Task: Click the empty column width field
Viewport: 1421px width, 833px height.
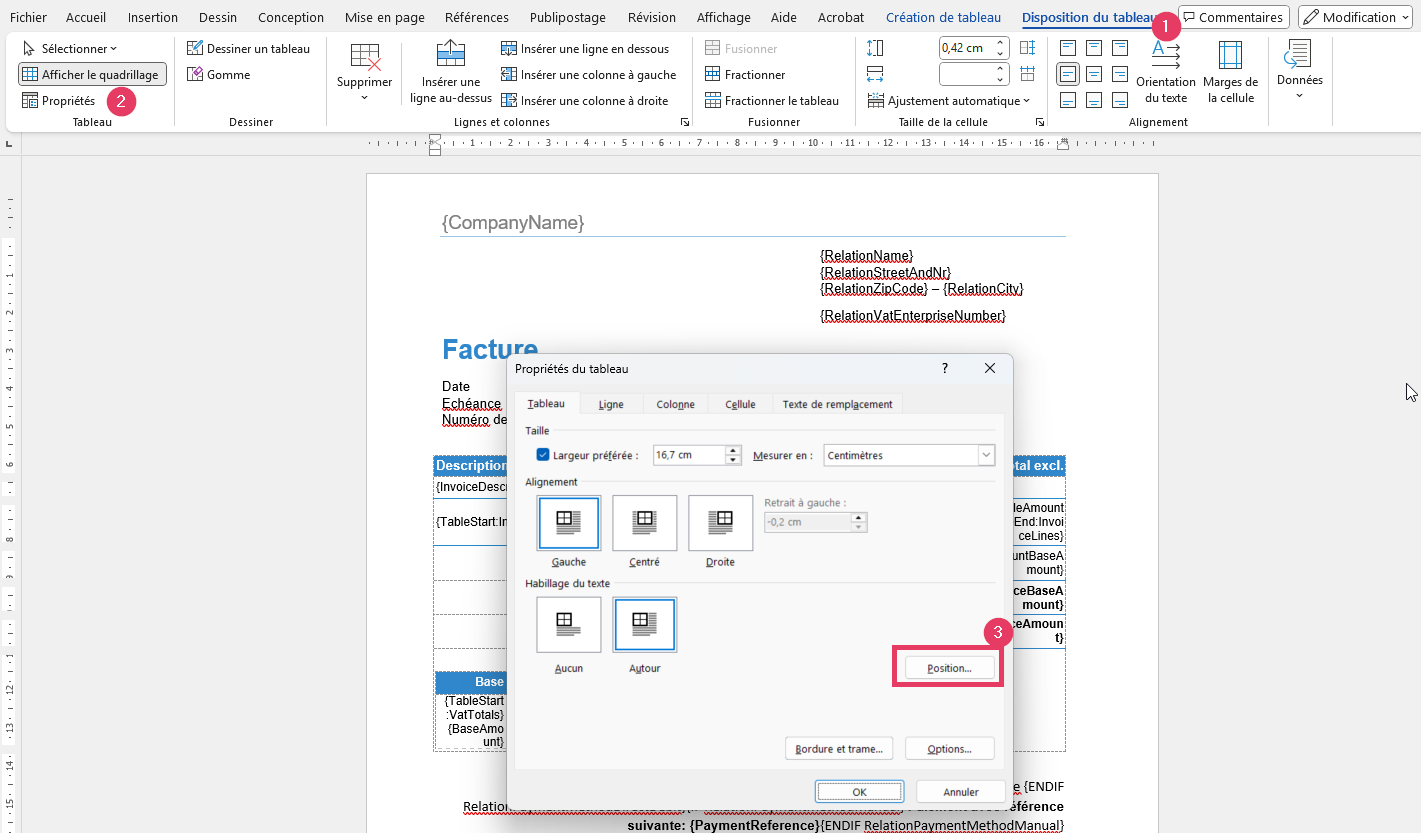Action: coord(965,74)
